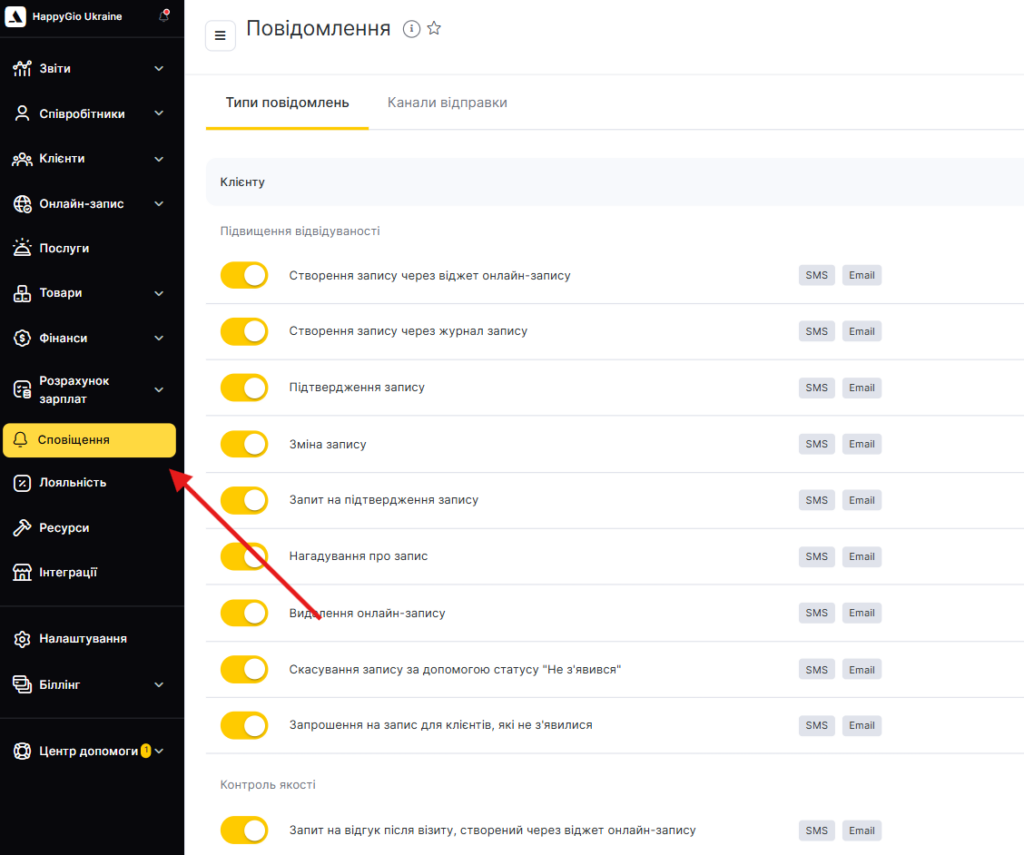Expand the Звіти menu chevron

click(159, 69)
